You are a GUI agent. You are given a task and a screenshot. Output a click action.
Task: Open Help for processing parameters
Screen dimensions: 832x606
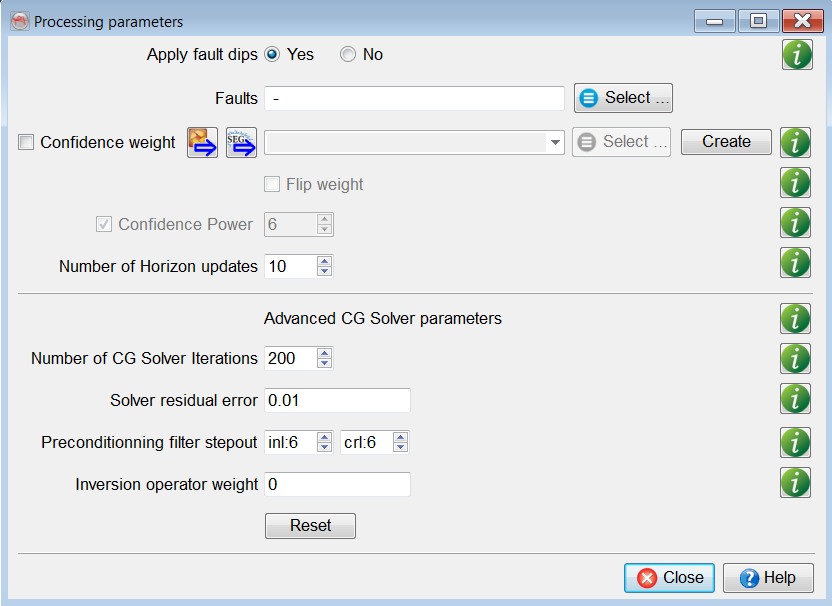tap(768, 578)
